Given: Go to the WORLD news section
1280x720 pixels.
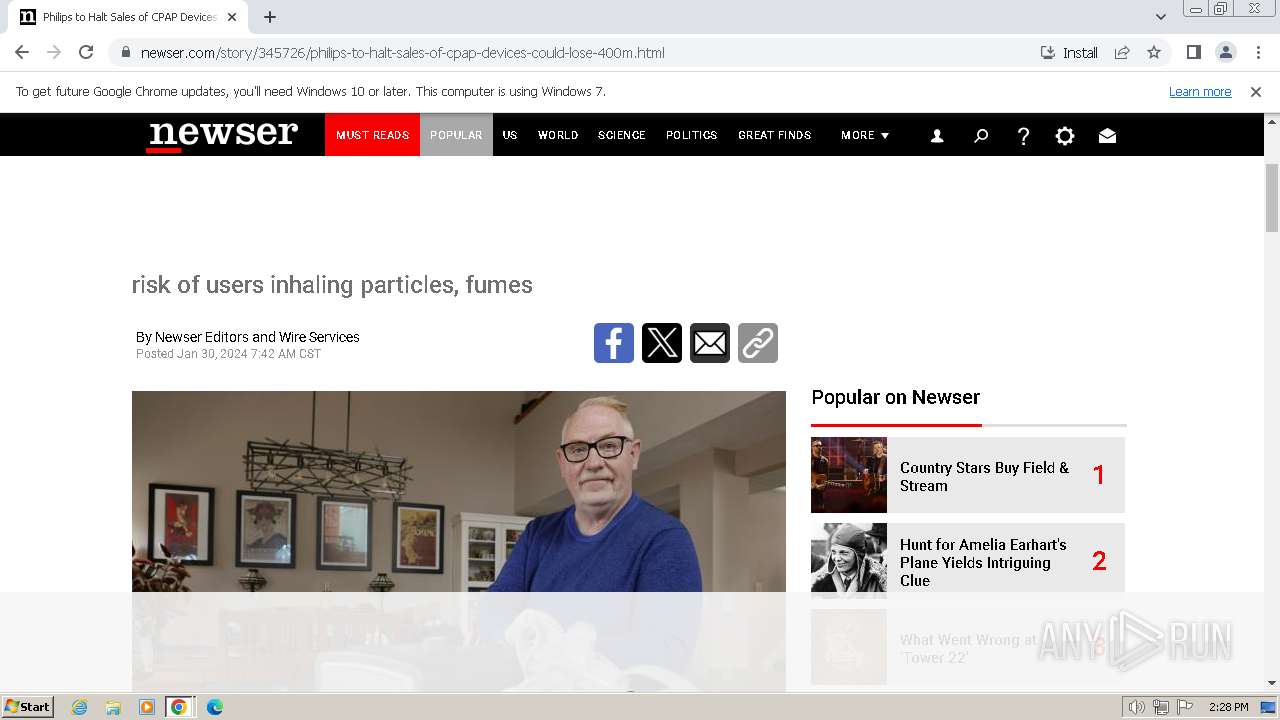Looking at the screenshot, I should (558, 135).
